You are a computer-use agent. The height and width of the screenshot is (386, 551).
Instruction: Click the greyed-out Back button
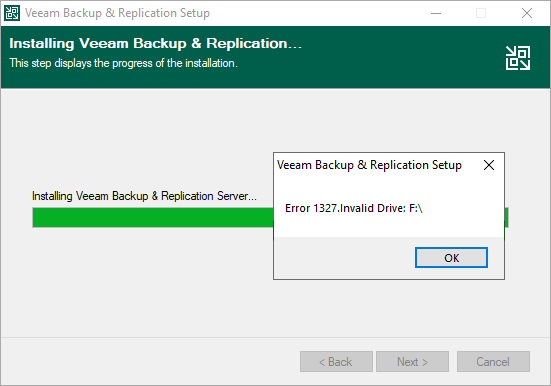click(x=336, y=361)
